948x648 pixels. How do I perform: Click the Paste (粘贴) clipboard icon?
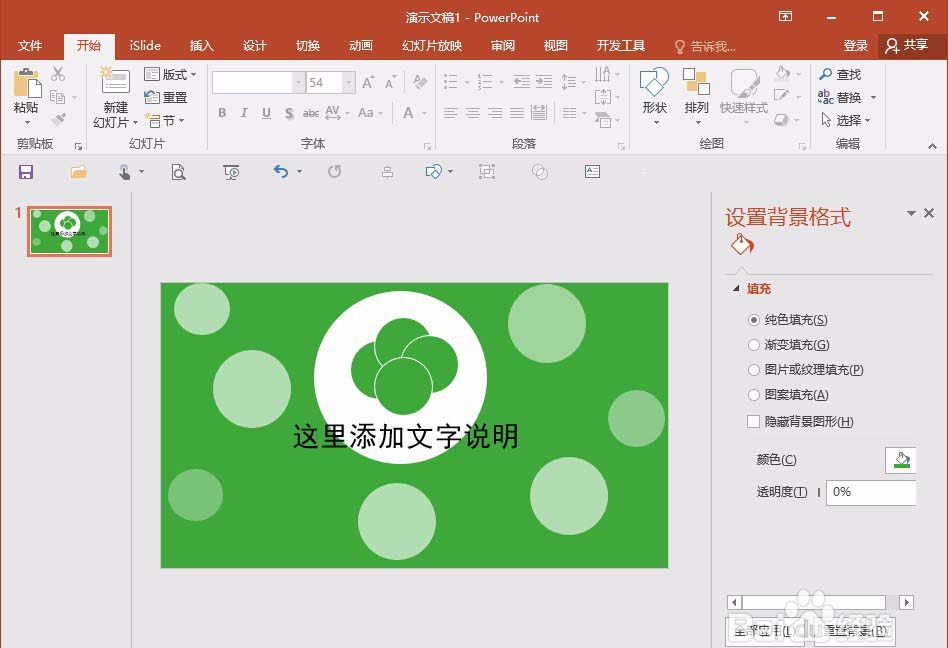pyautogui.click(x=27, y=83)
